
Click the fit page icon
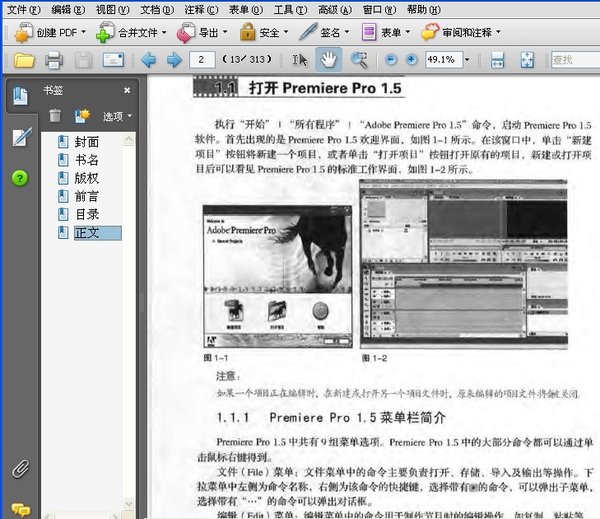pyautogui.click(x=527, y=60)
